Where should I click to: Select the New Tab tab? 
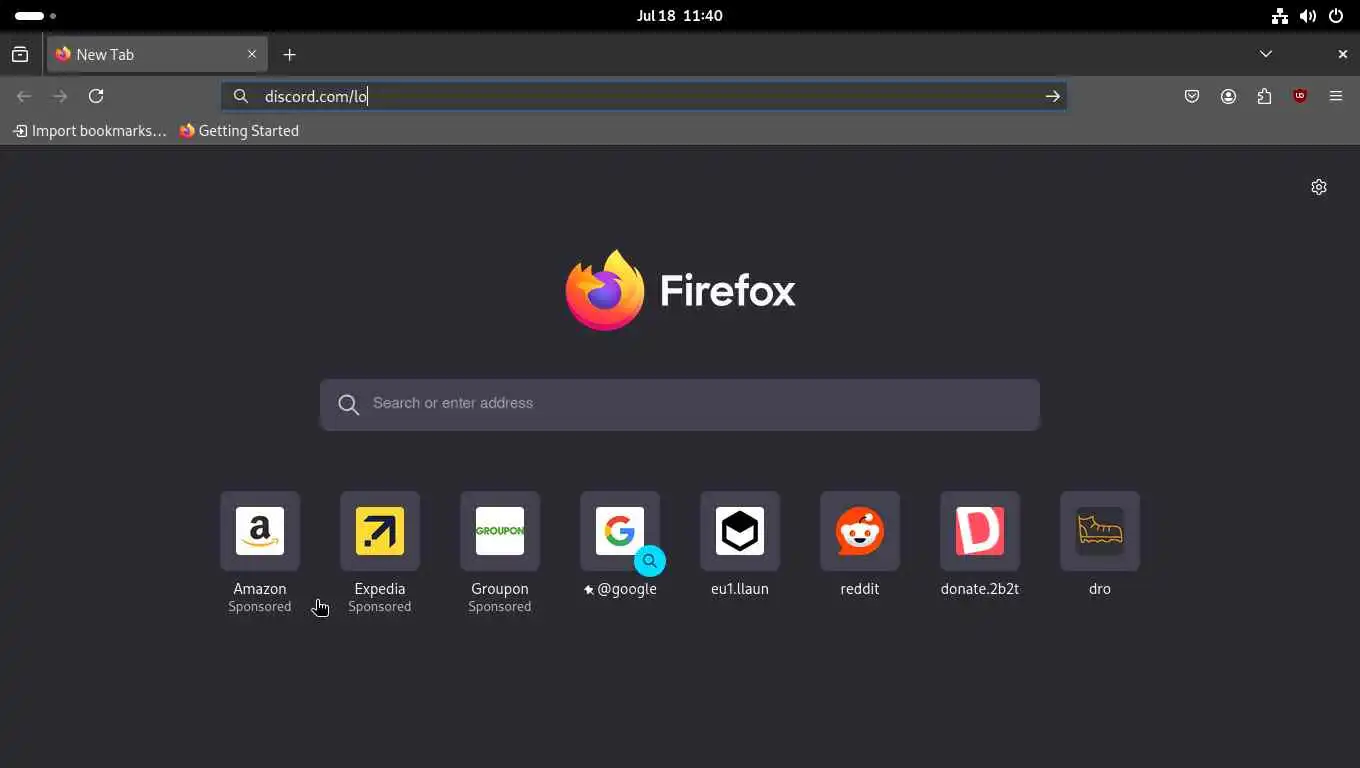(157, 54)
